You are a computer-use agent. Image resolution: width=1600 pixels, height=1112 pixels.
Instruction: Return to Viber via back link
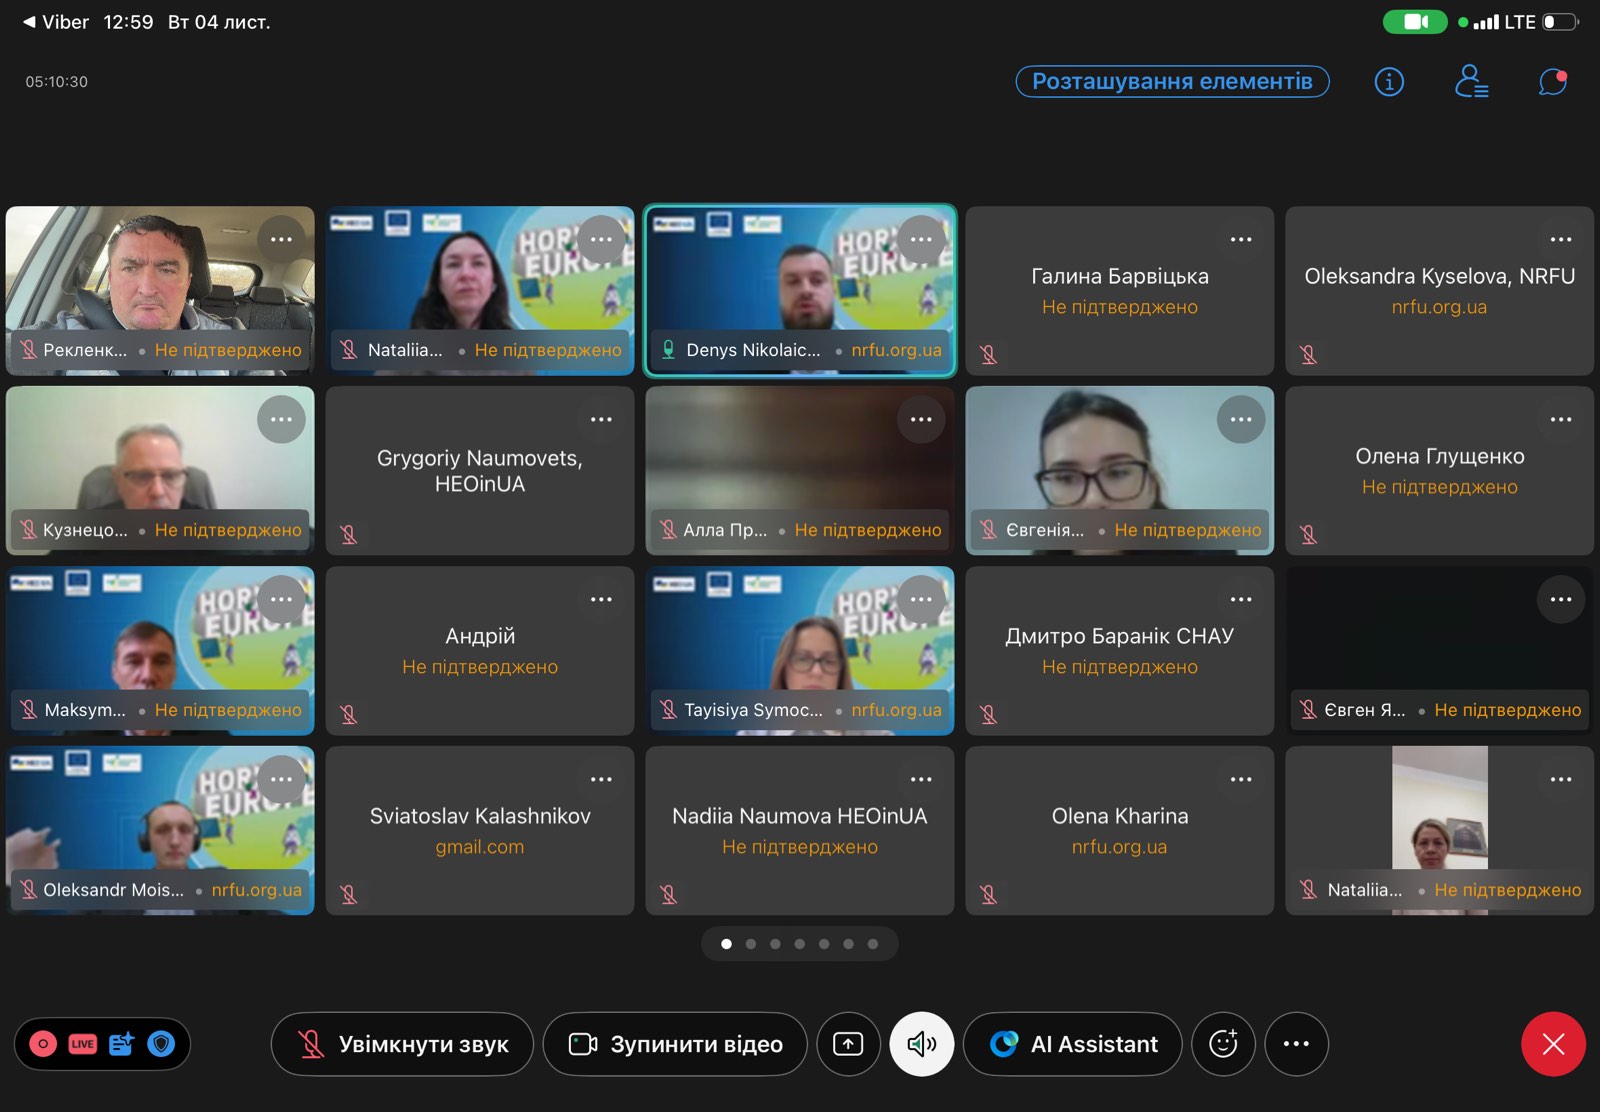[56, 22]
